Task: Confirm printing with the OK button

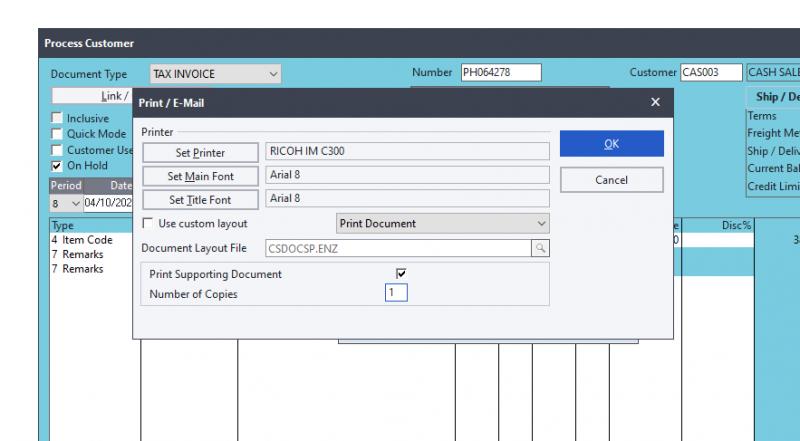Action: [x=611, y=144]
